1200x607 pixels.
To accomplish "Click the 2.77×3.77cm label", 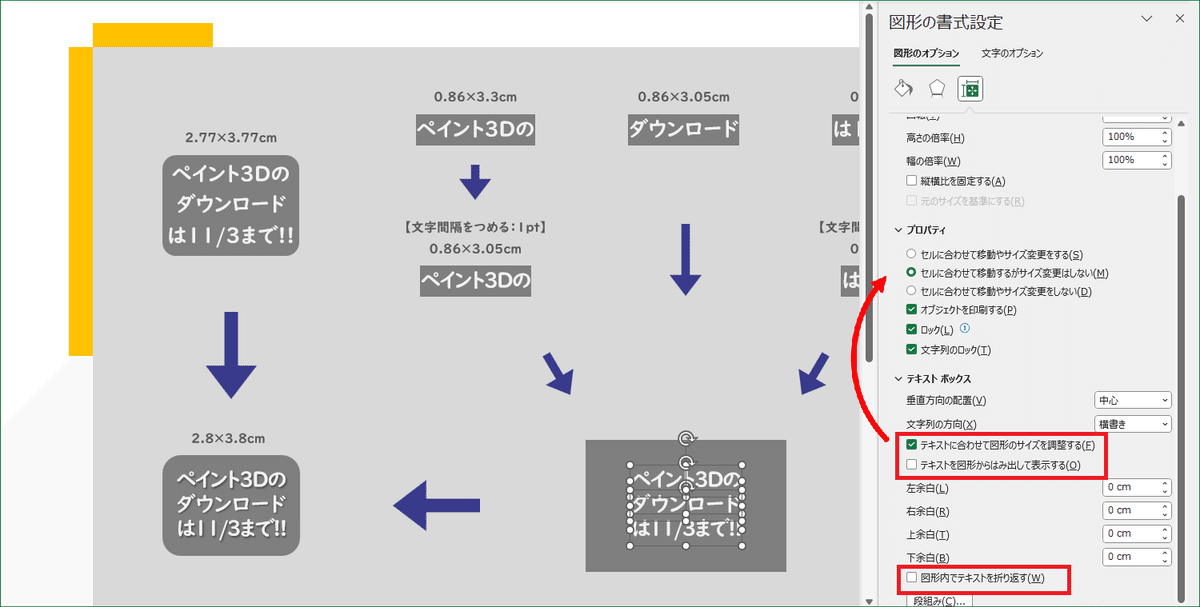I will 231,137.
